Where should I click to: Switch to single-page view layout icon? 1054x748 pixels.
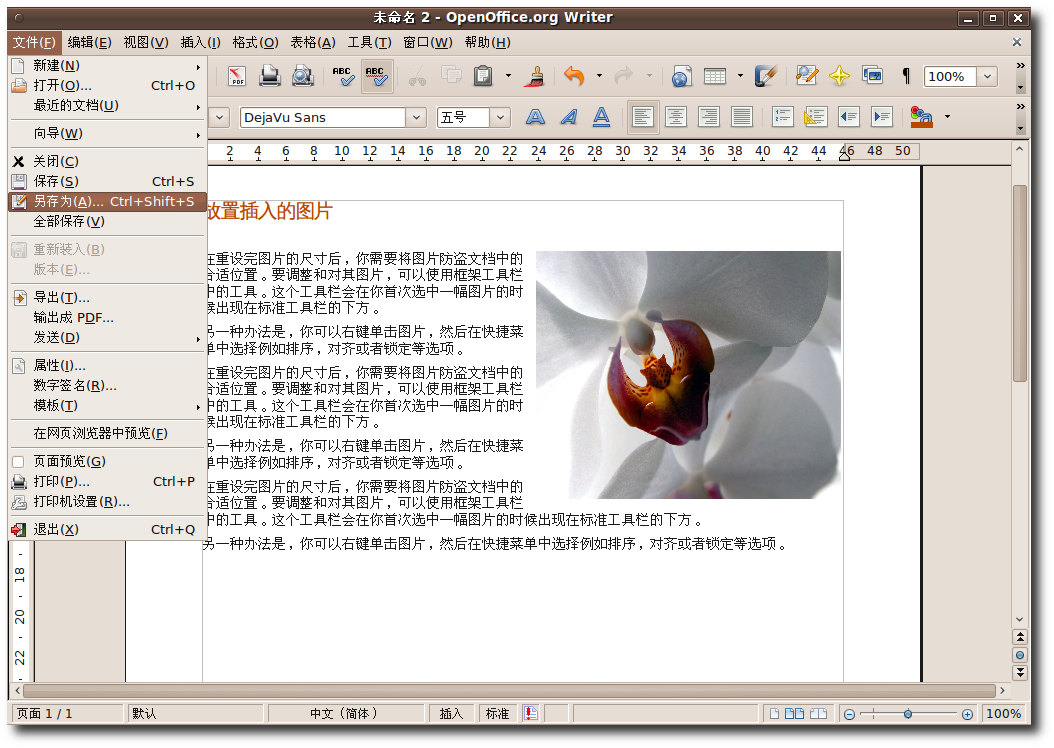(774, 714)
